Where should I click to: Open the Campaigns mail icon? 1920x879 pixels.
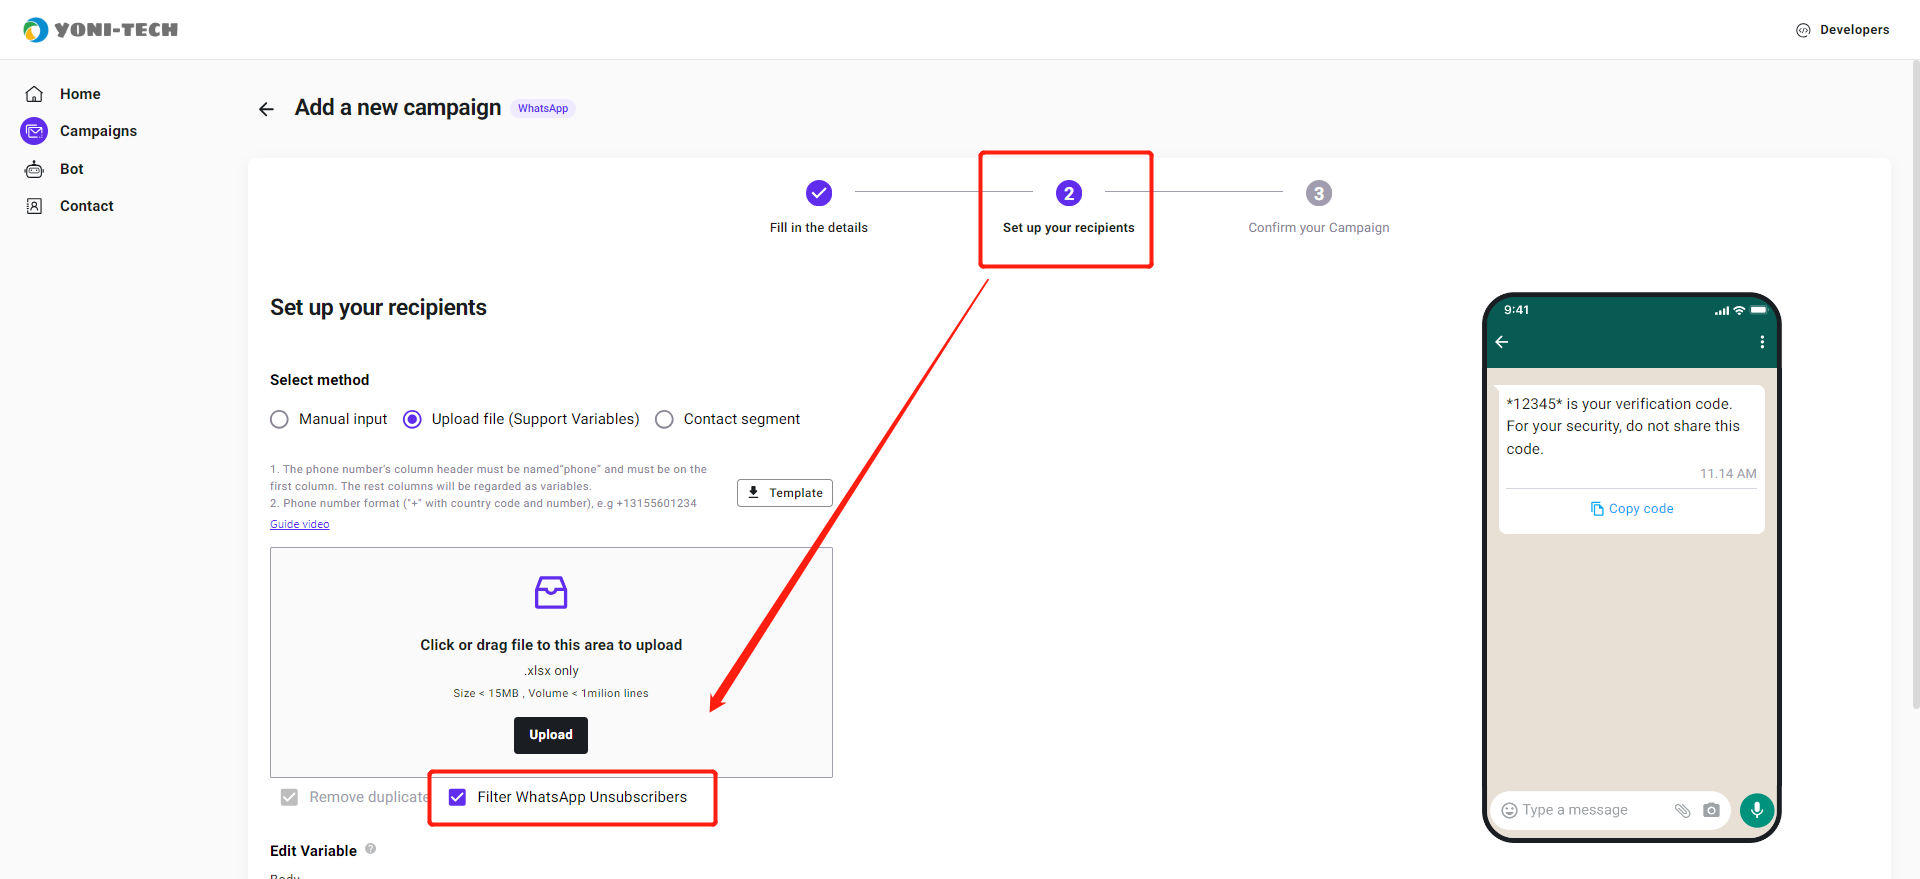point(34,131)
